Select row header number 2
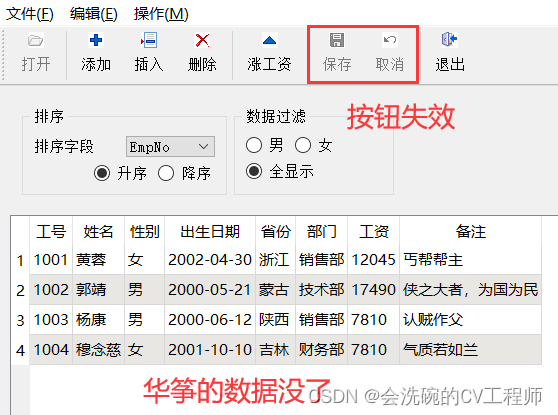 [20, 290]
